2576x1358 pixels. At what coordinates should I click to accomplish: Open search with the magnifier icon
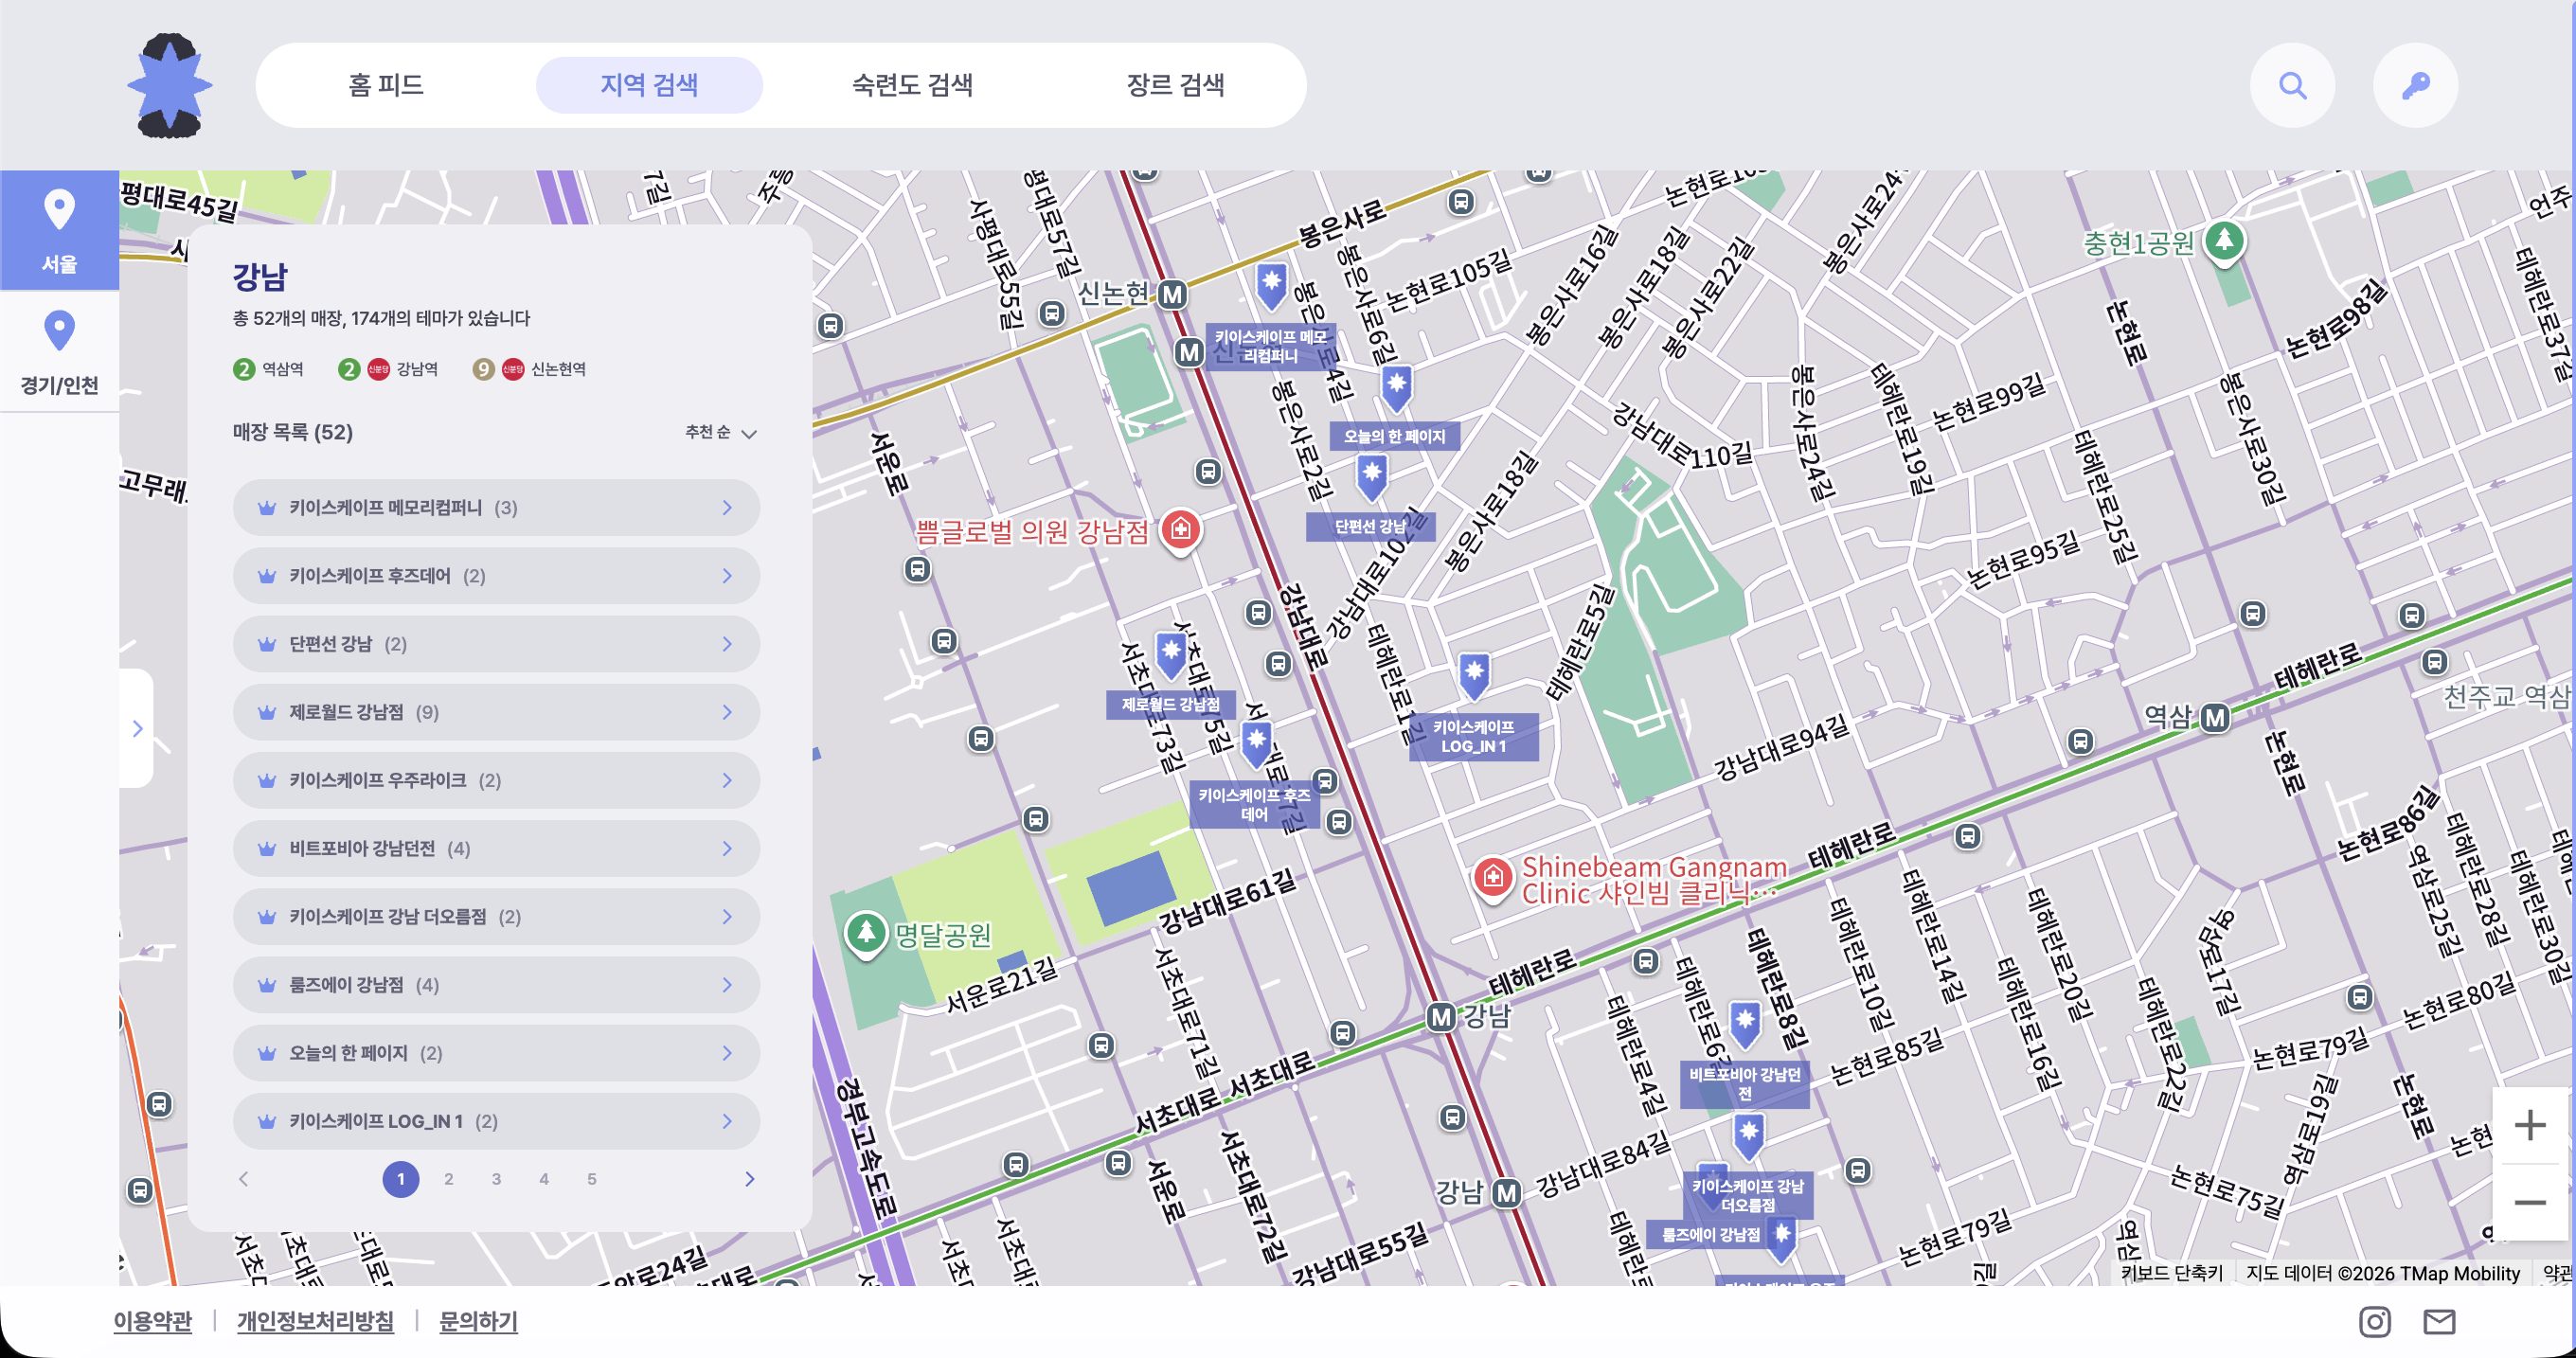coord(2292,85)
